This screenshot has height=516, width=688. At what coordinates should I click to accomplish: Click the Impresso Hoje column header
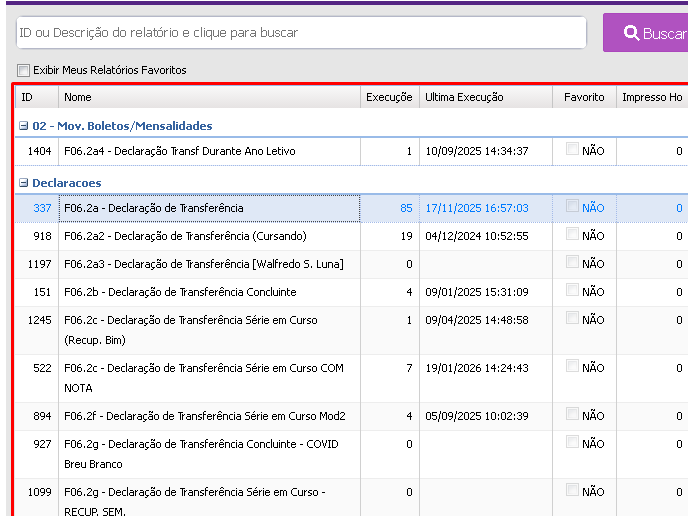pos(652,97)
